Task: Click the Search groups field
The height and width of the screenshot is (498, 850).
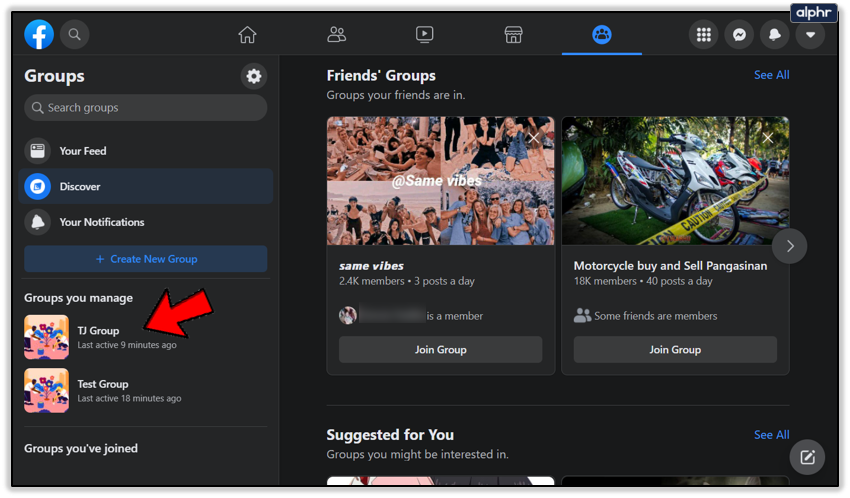Action: click(x=145, y=108)
